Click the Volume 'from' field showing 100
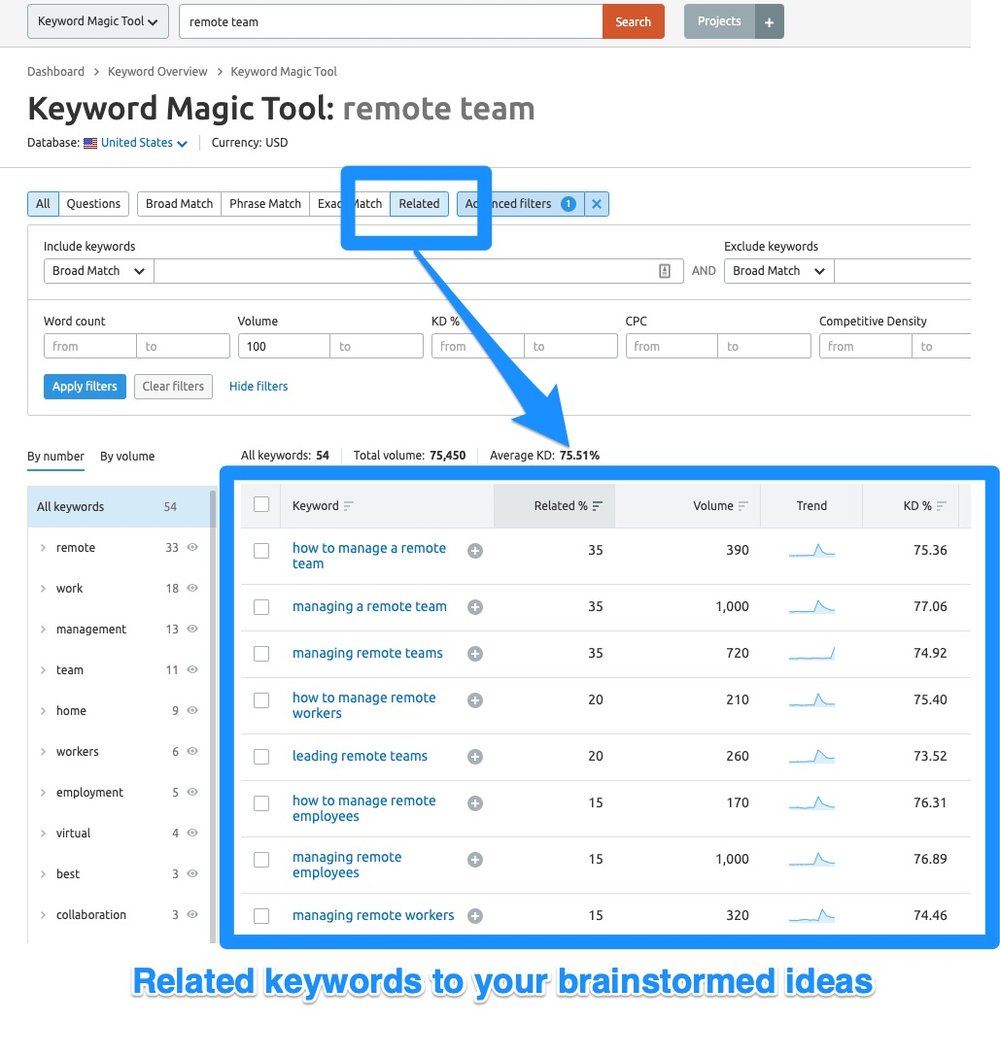Viewport: 1000px width, 1056px height. pos(284,346)
